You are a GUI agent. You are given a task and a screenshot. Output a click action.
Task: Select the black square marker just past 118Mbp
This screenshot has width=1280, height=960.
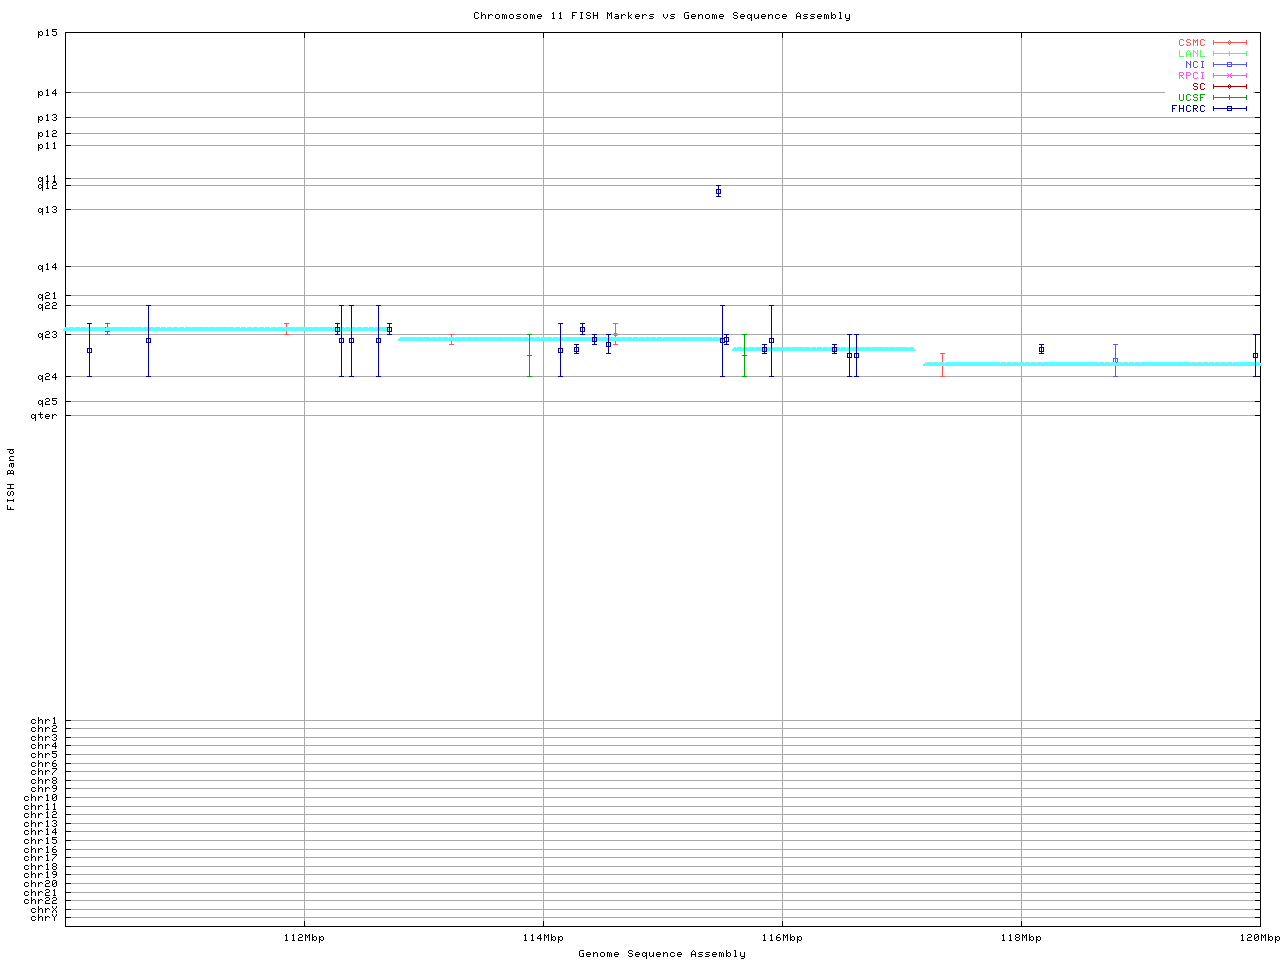pos(1041,349)
